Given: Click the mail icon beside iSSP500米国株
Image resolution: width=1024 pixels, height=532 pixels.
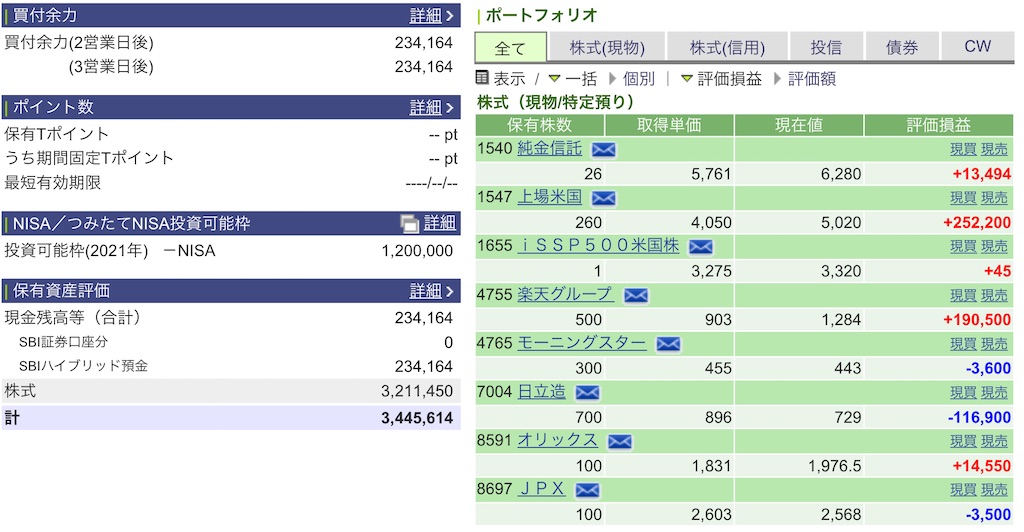Looking at the screenshot, I should point(701,247).
